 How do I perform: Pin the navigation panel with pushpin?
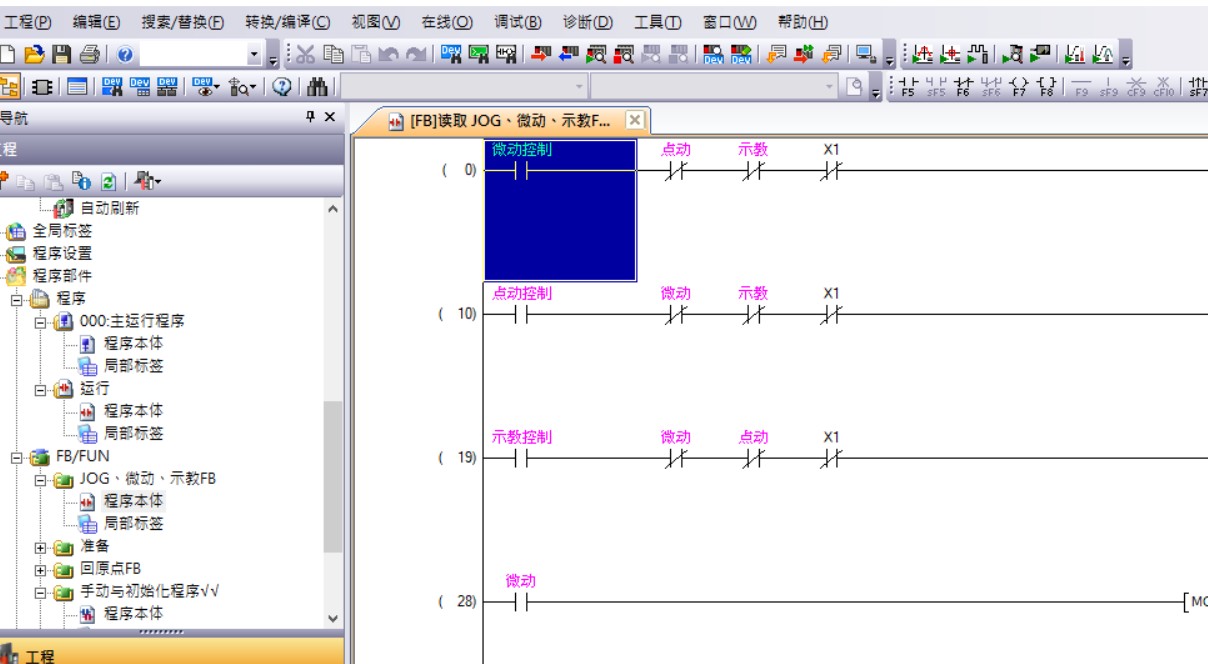click(x=310, y=118)
